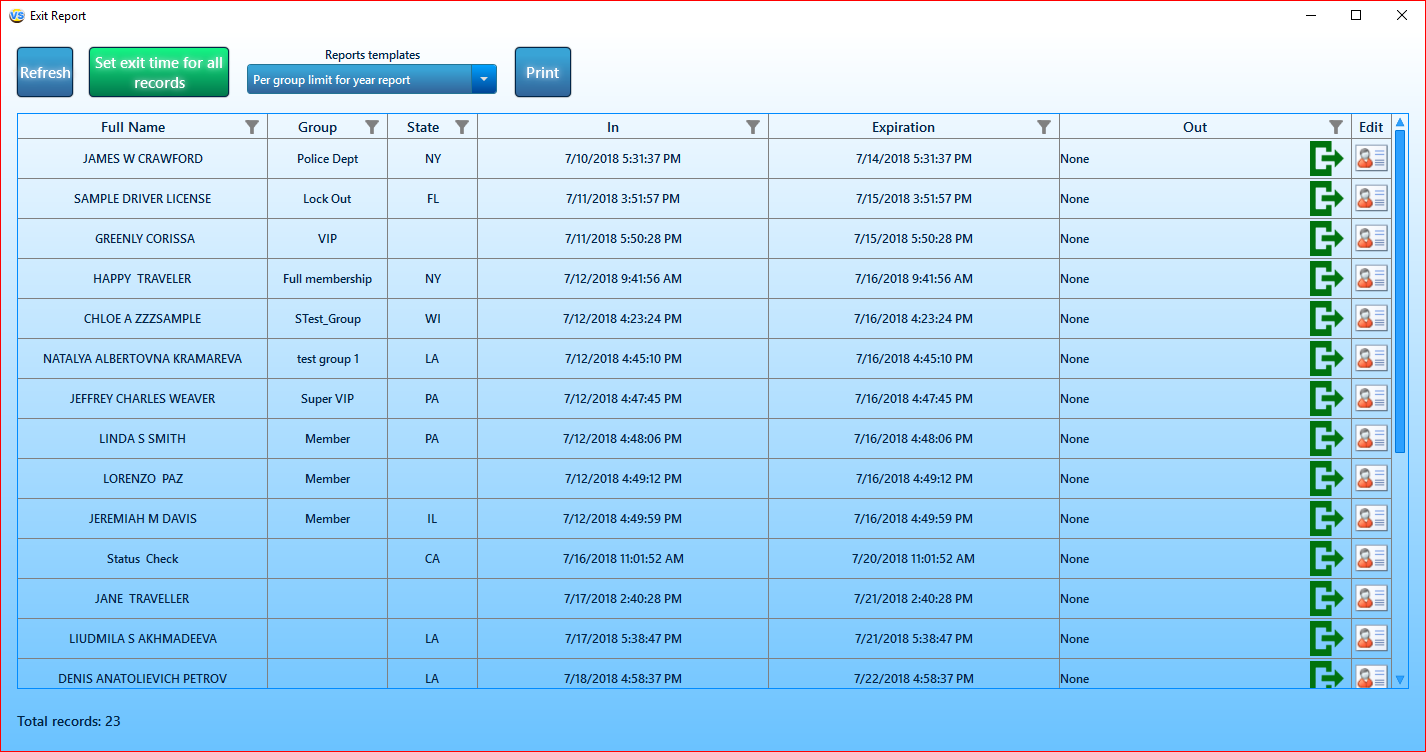The image size is (1426, 752).
Task: Mark exit for Chloe A Zzzsample row
Action: (1327, 319)
